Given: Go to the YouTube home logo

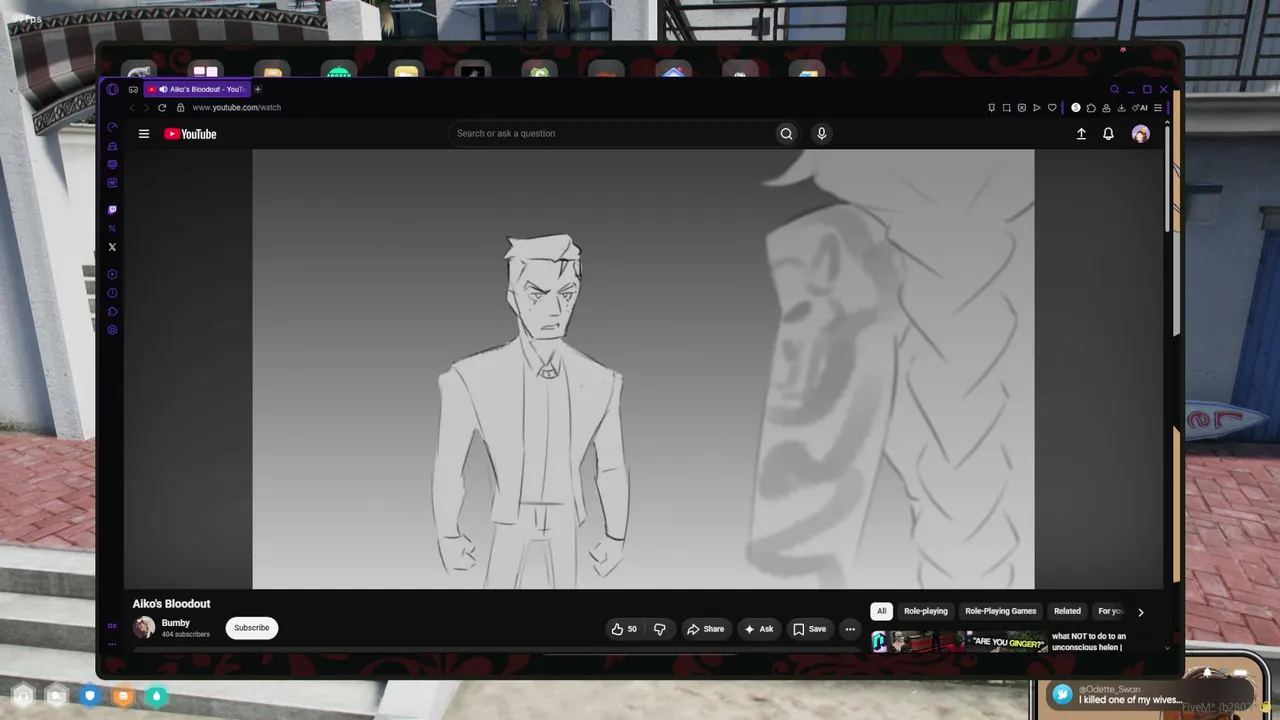Looking at the screenshot, I should tap(190, 134).
